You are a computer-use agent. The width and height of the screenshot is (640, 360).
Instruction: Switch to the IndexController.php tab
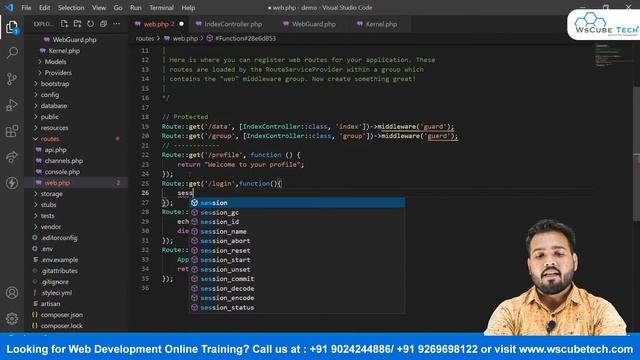(233, 24)
